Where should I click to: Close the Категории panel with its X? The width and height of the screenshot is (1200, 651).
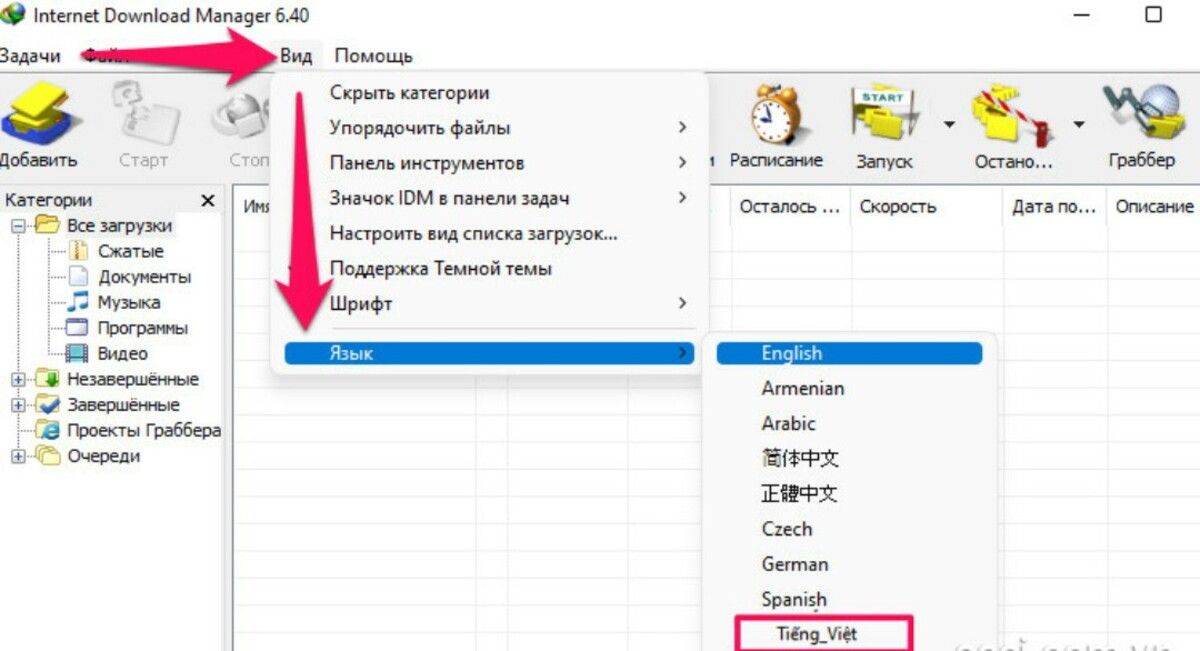(208, 200)
